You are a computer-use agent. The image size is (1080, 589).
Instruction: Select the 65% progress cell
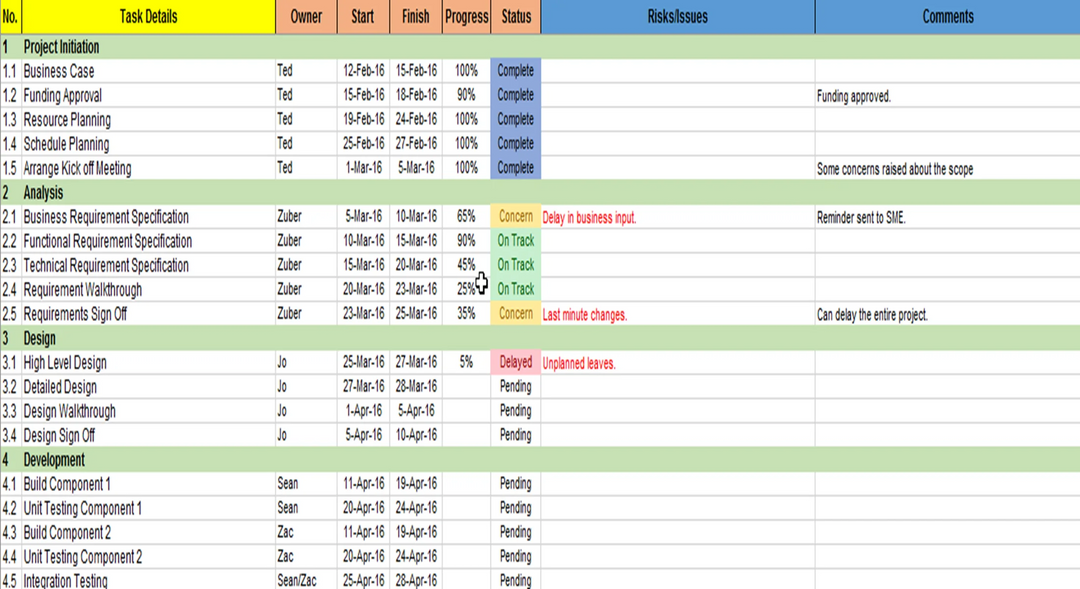(x=466, y=217)
